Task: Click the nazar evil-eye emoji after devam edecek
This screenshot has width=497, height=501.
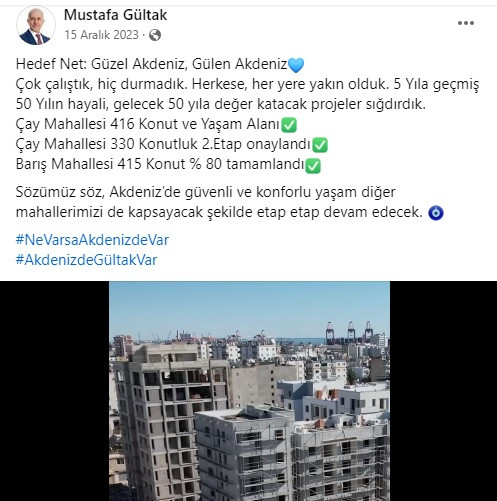Action: (x=436, y=213)
